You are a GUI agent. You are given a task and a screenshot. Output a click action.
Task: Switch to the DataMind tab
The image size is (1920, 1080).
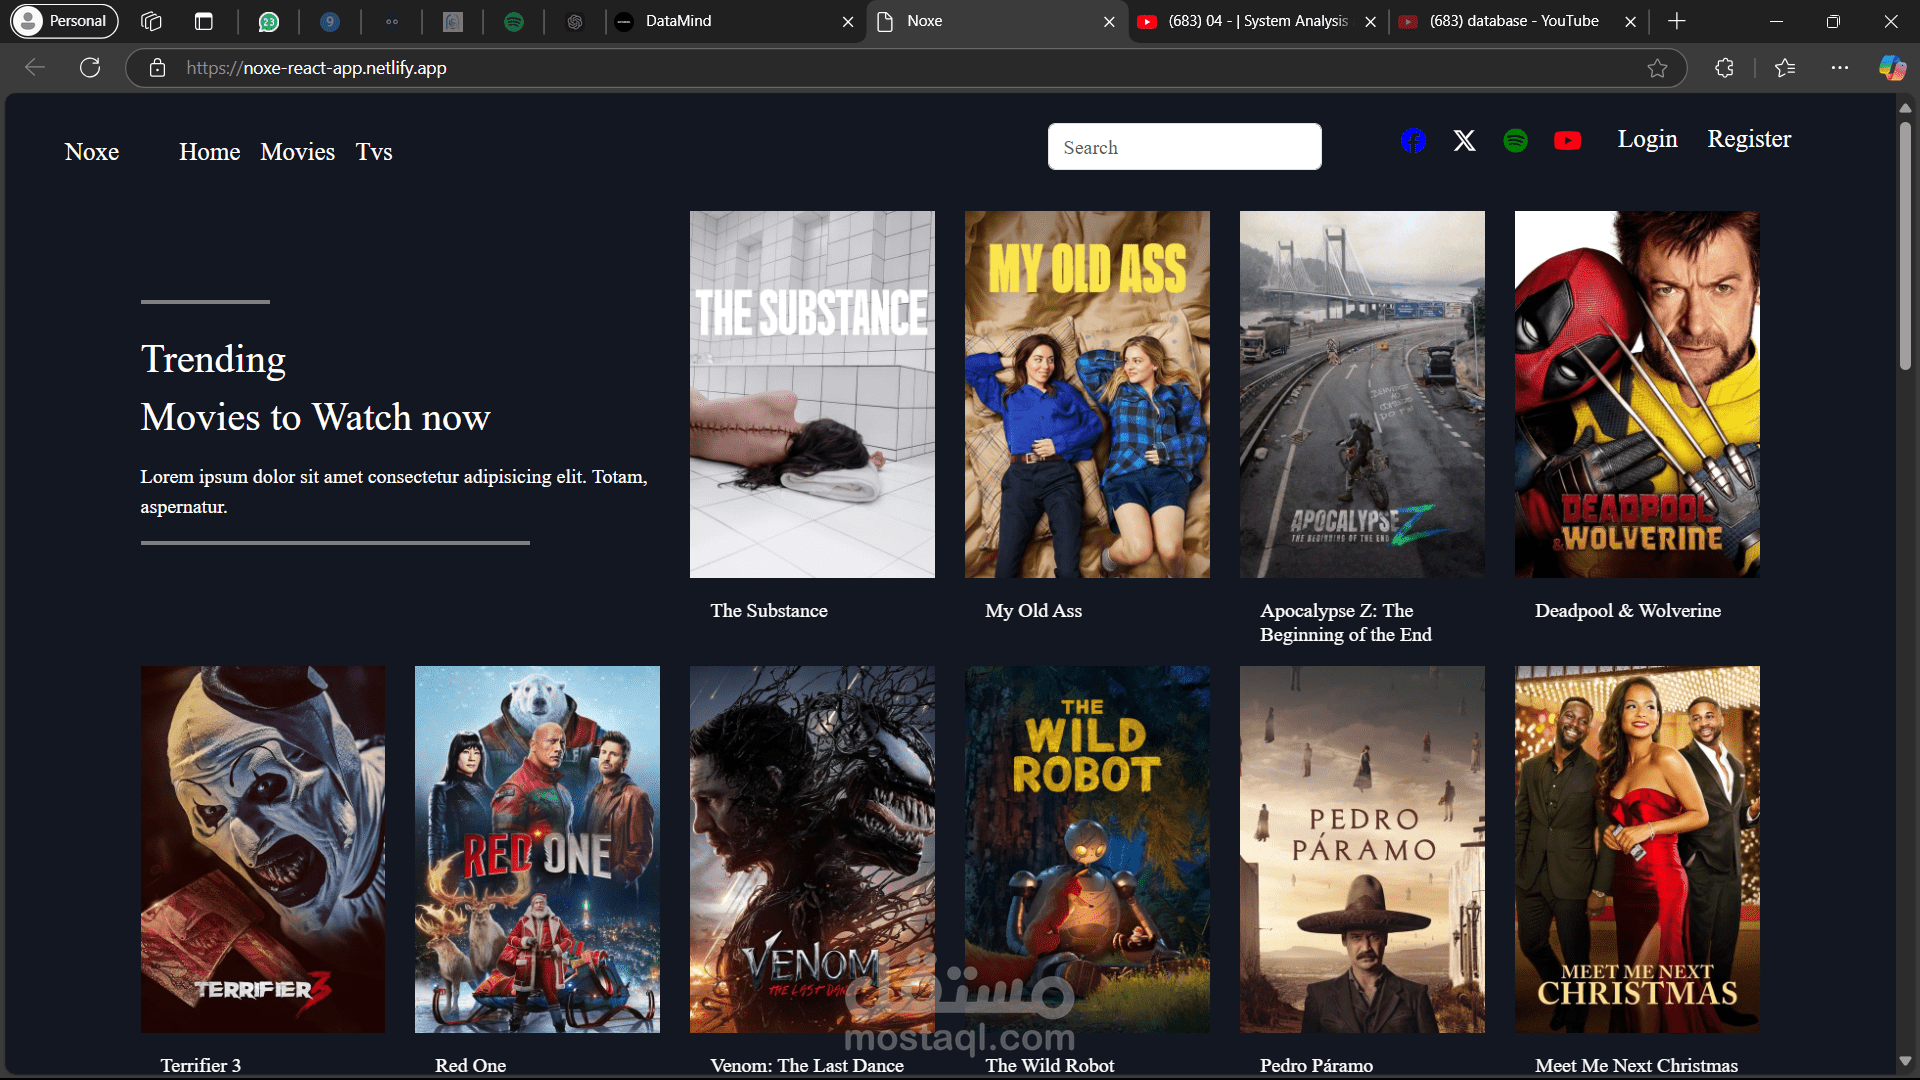[735, 21]
